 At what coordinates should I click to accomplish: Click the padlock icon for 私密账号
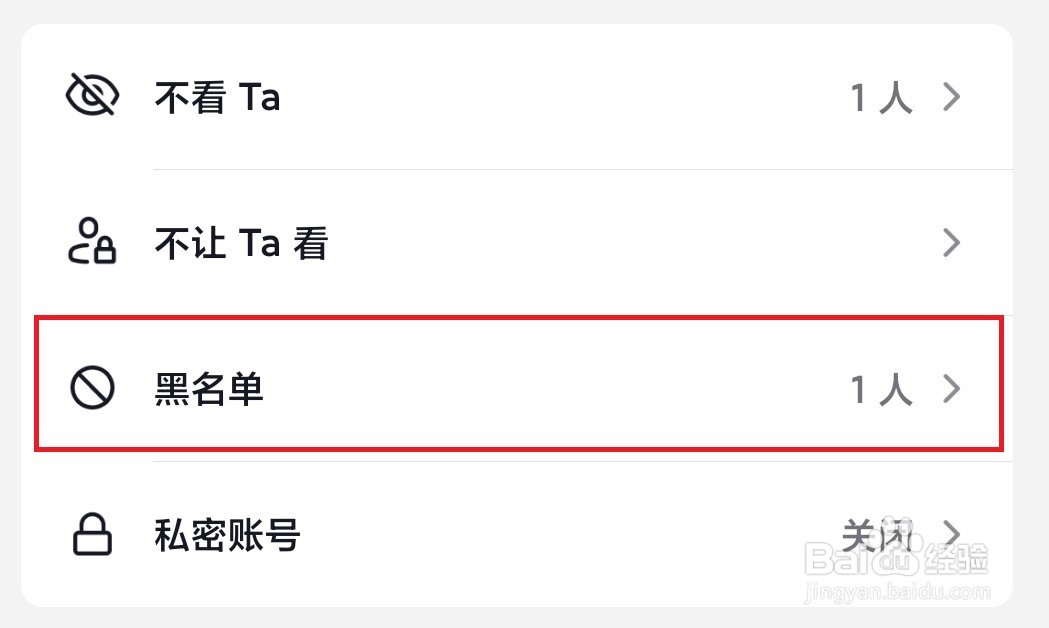click(x=92, y=535)
